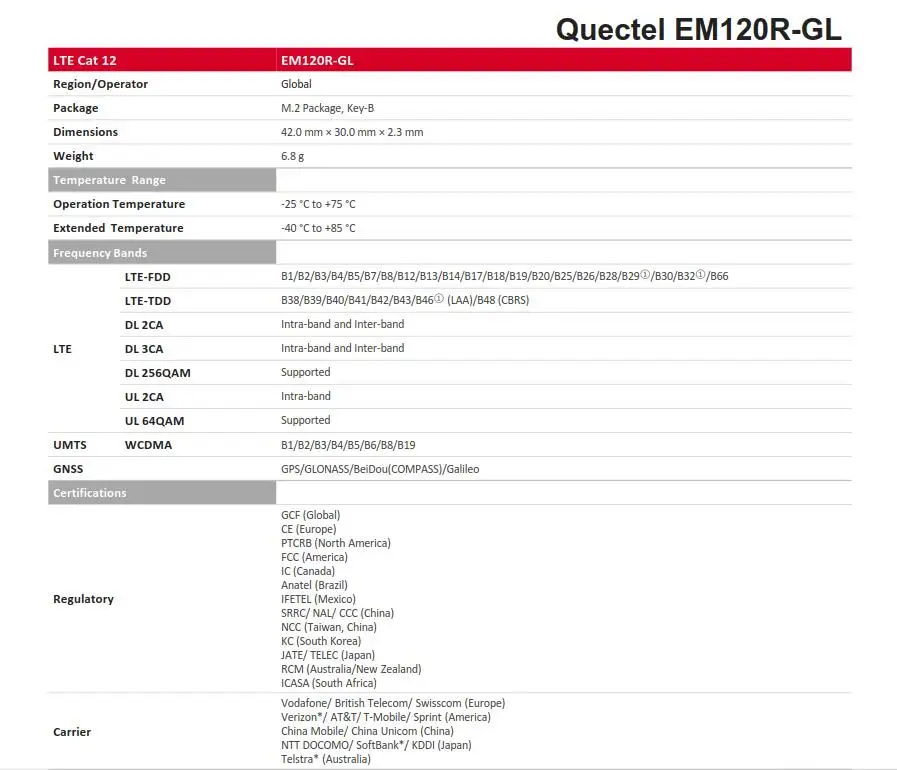Select the M.2 Package, Key-B value

[327, 108]
